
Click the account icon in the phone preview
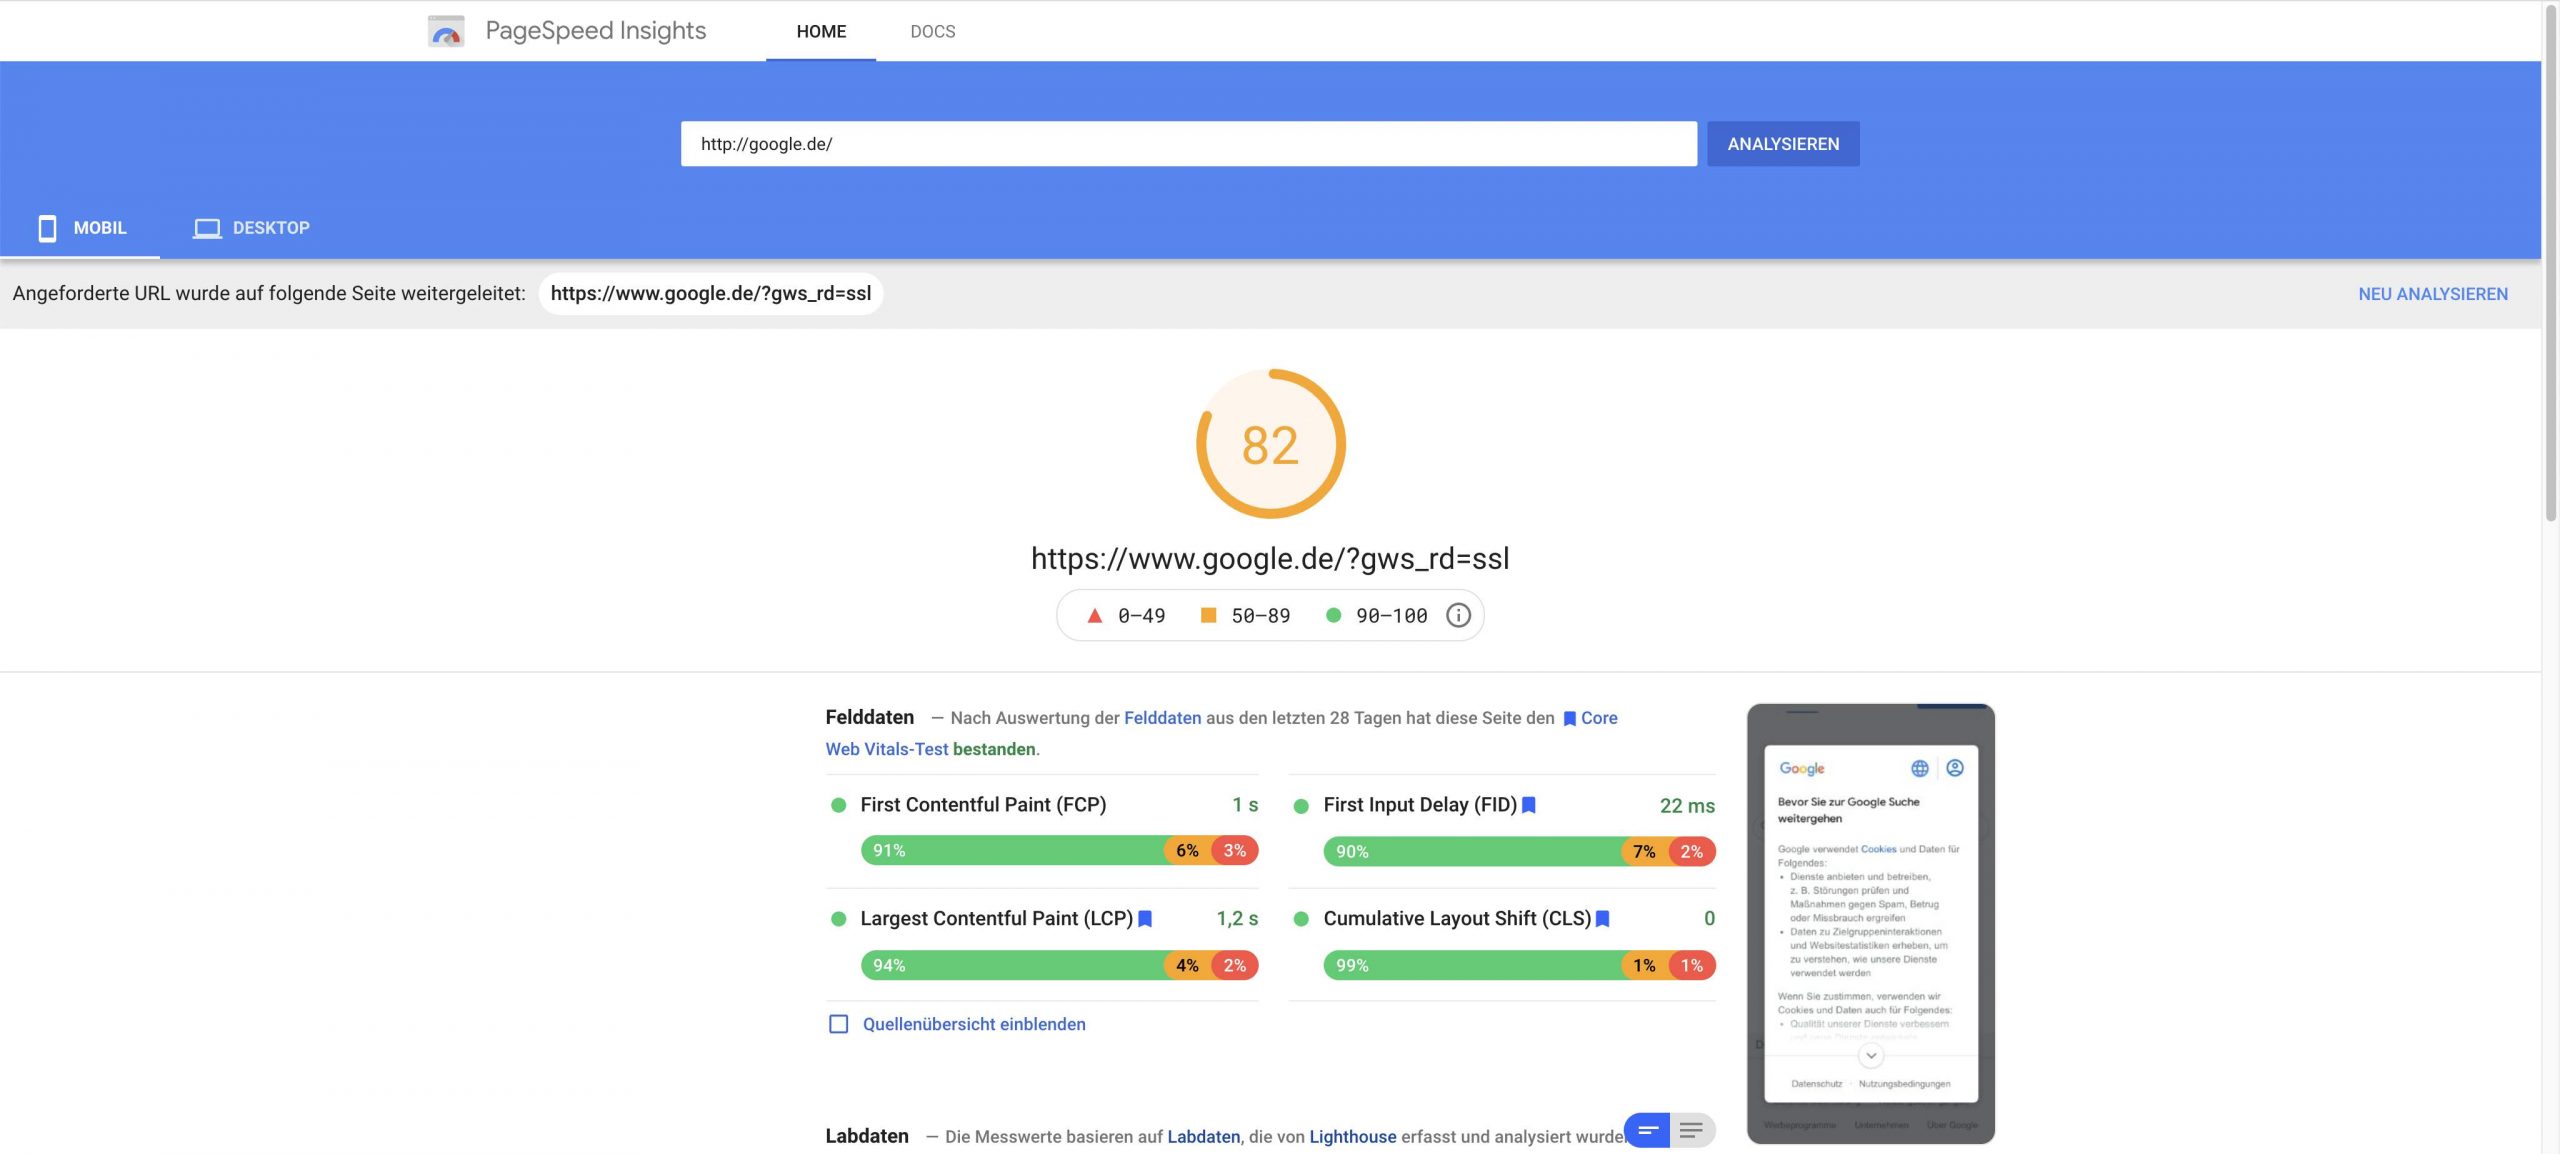[1955, 767]
